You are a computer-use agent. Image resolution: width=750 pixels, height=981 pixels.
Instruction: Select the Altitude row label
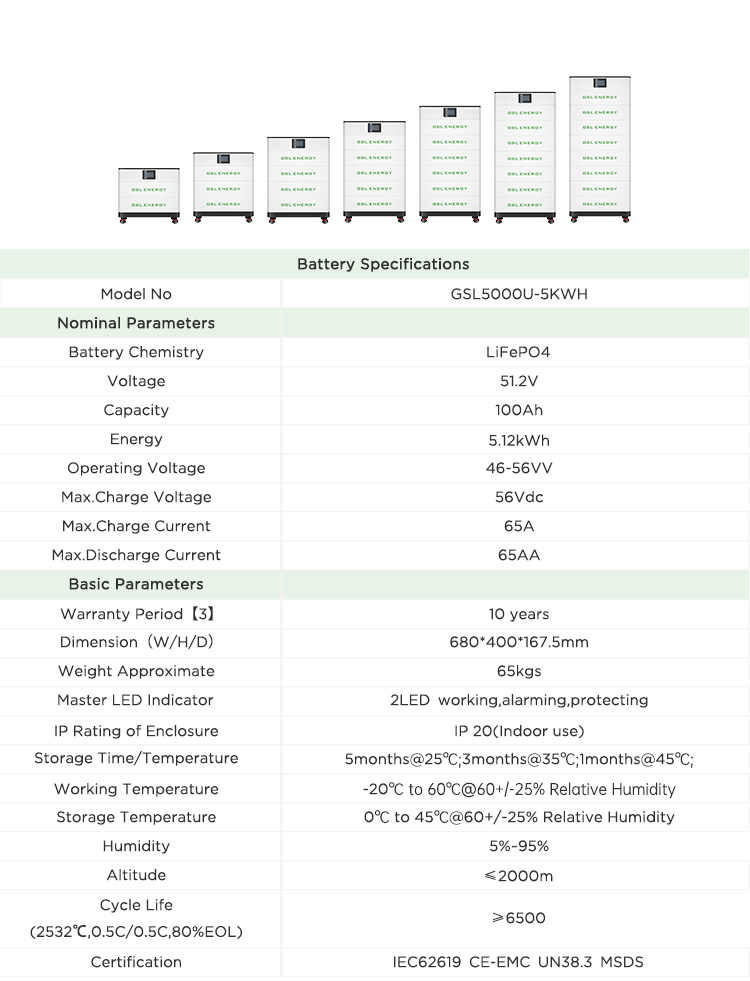pos(136,875)
